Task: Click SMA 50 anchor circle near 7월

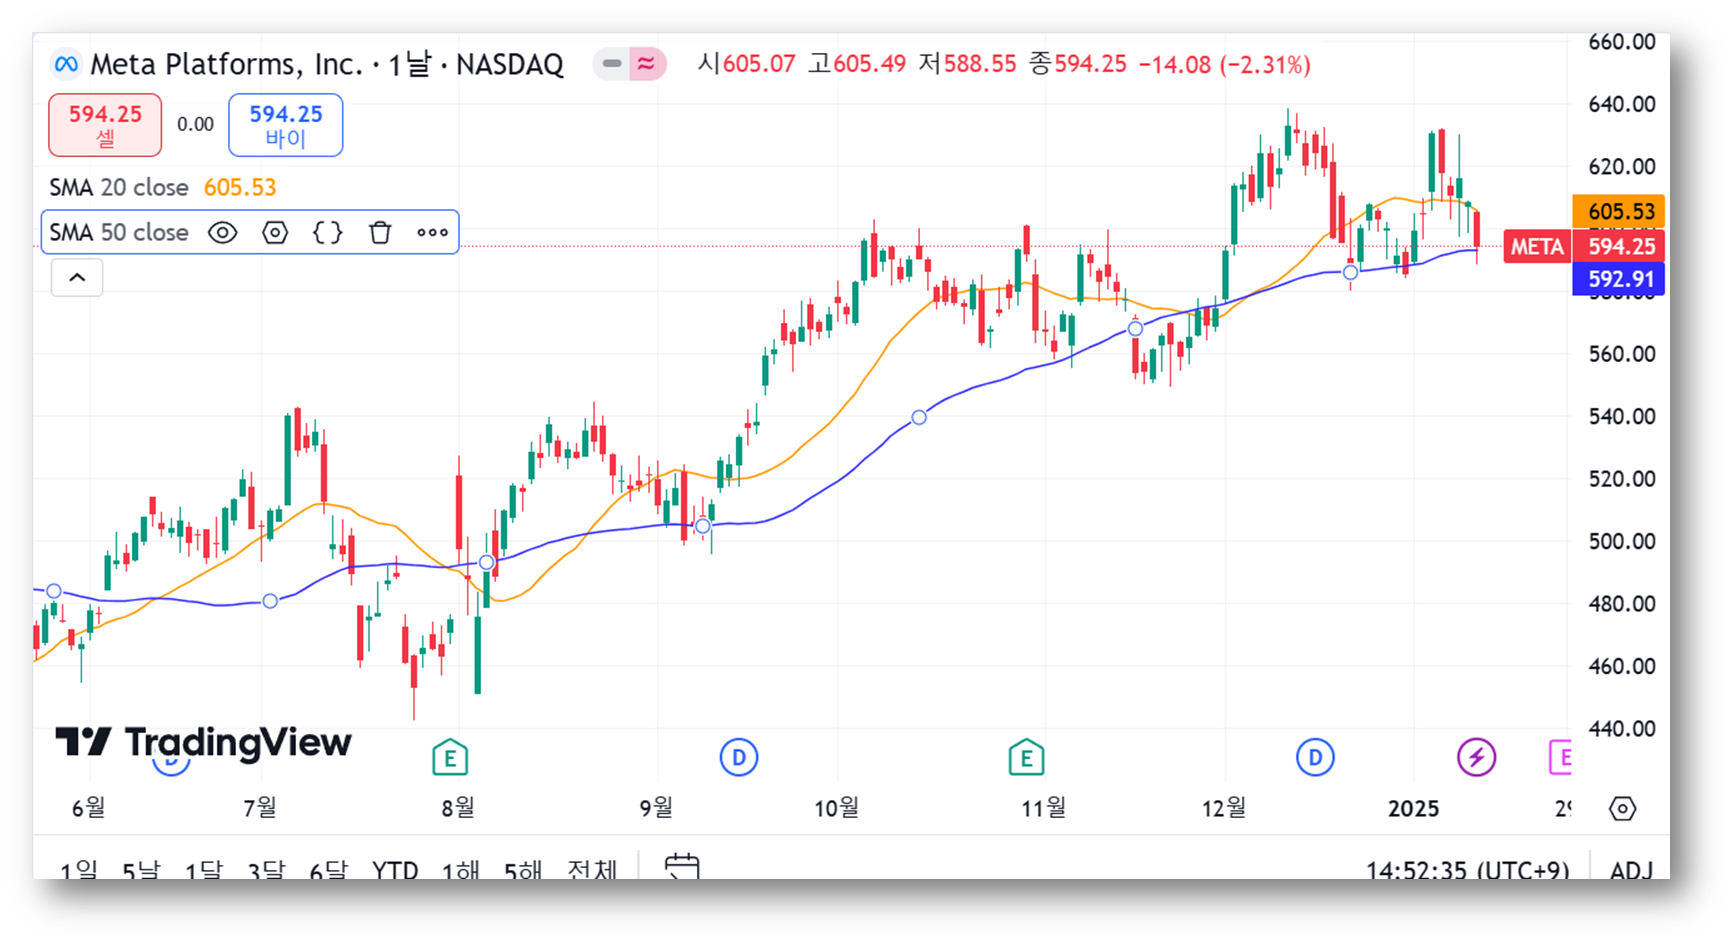Action: pos(270,601)
